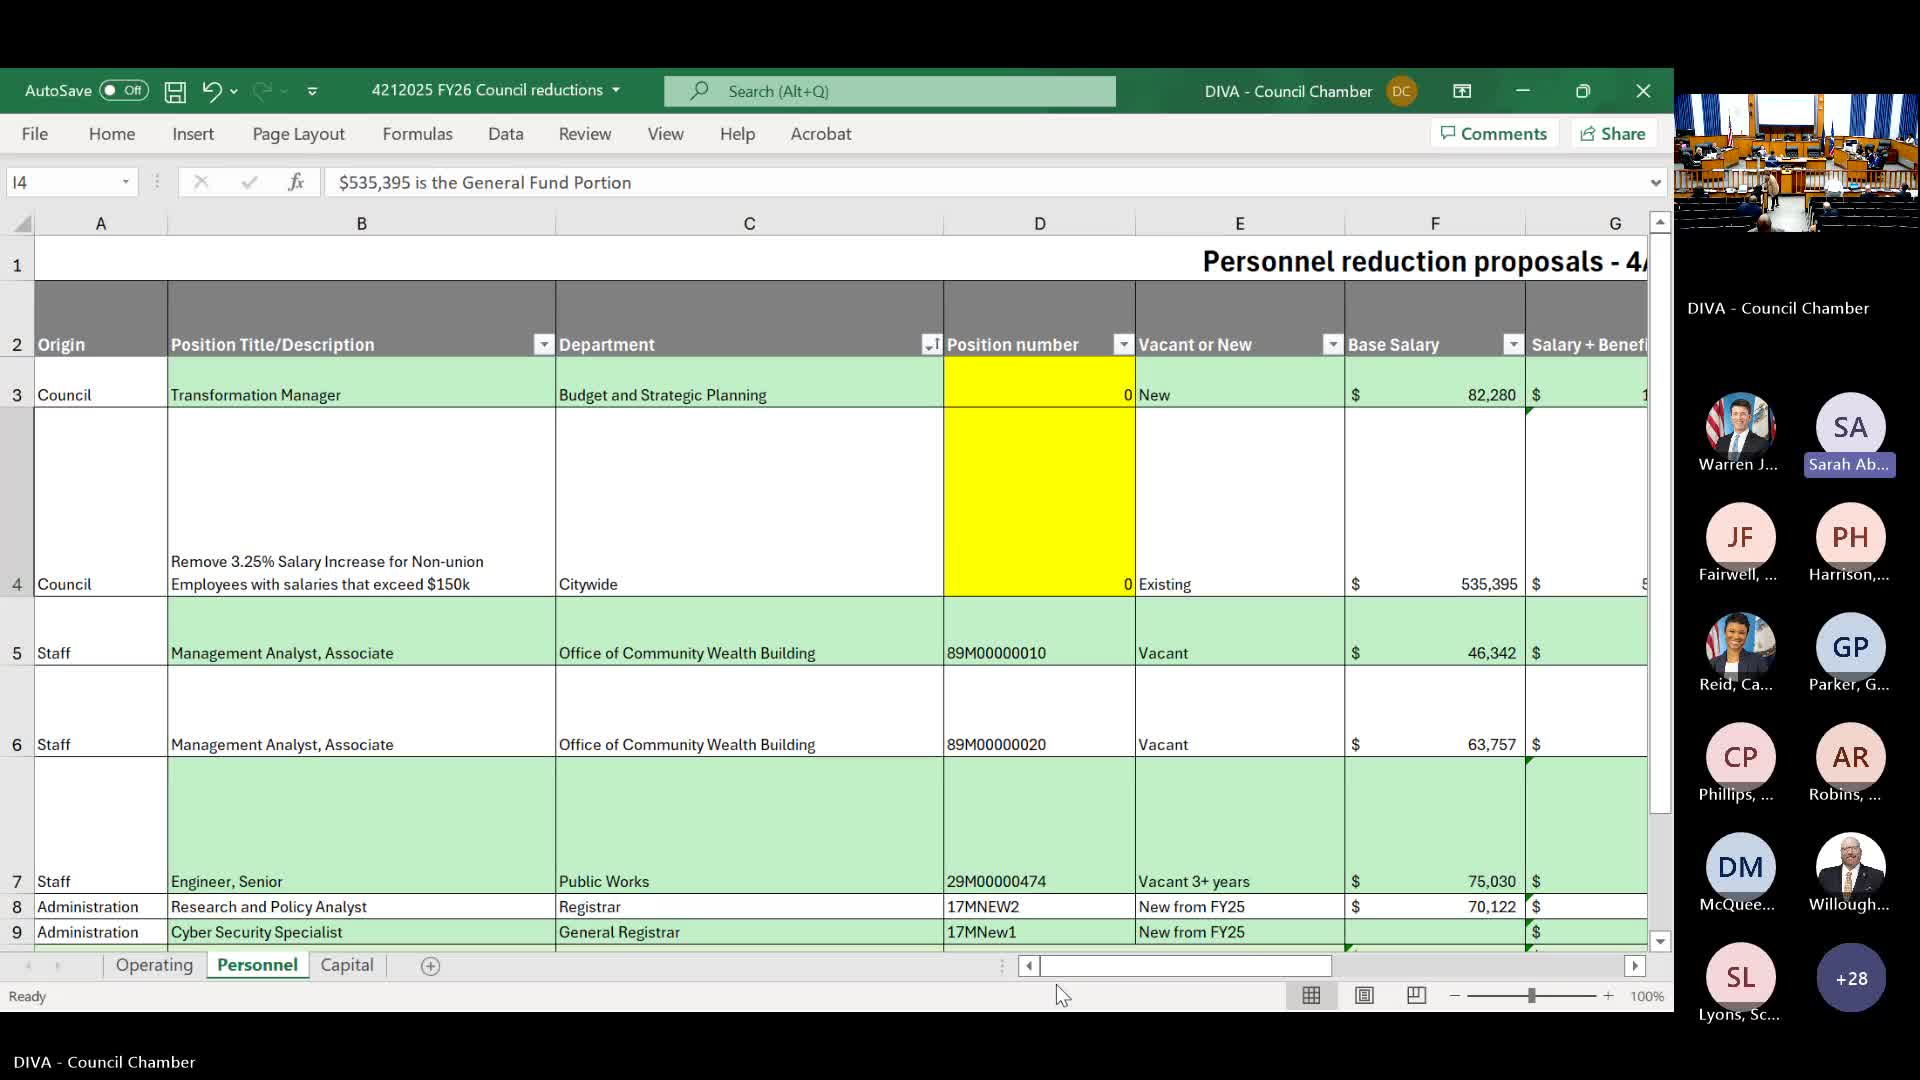The width and height of the screenshot is (1920, 1080).
Task: Click the Insert Function fx icon
Action: pyautogui.click(x=296, y=182)
